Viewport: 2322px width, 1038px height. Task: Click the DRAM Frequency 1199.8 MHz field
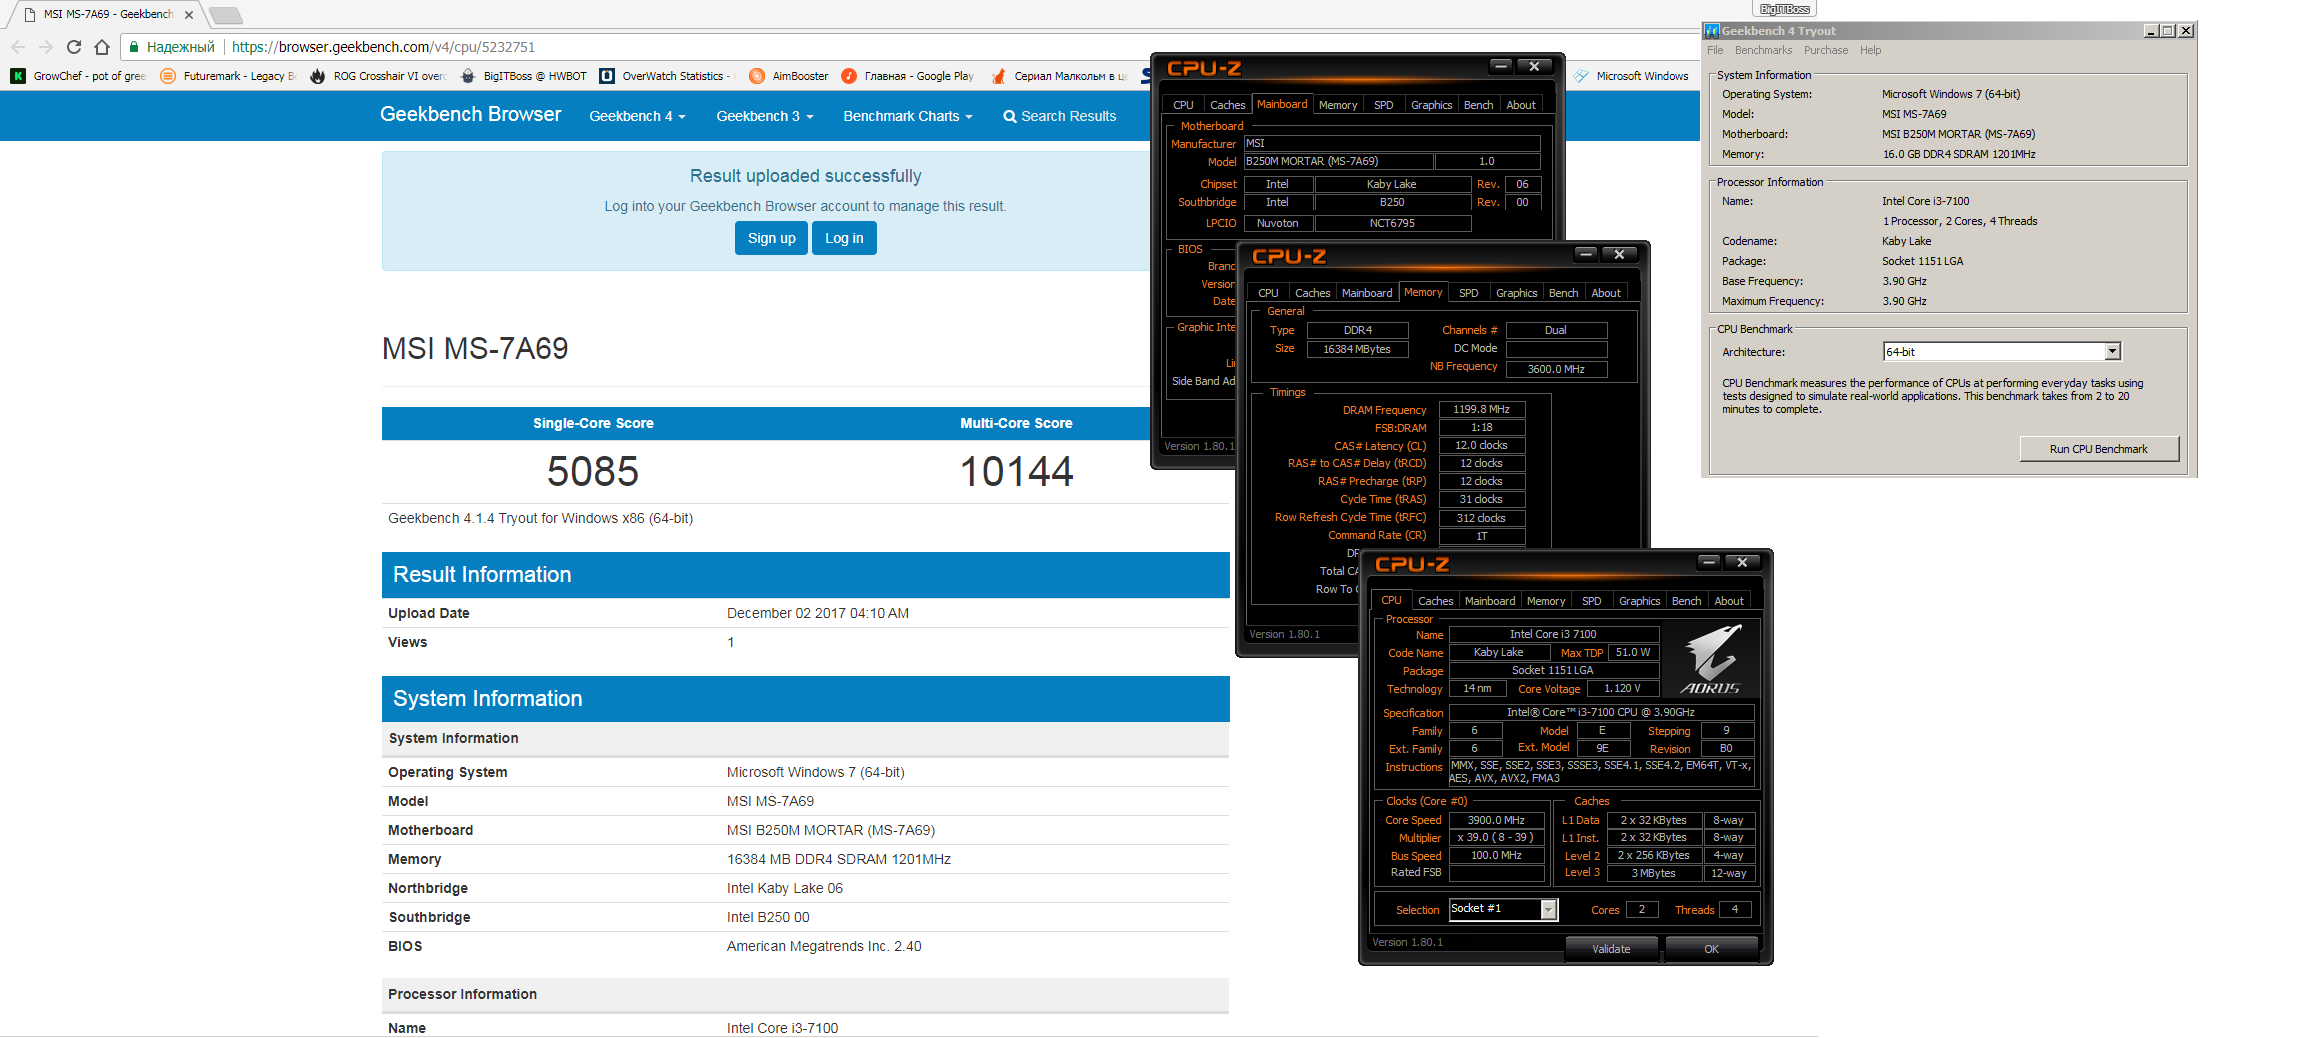click(1481, 409)
